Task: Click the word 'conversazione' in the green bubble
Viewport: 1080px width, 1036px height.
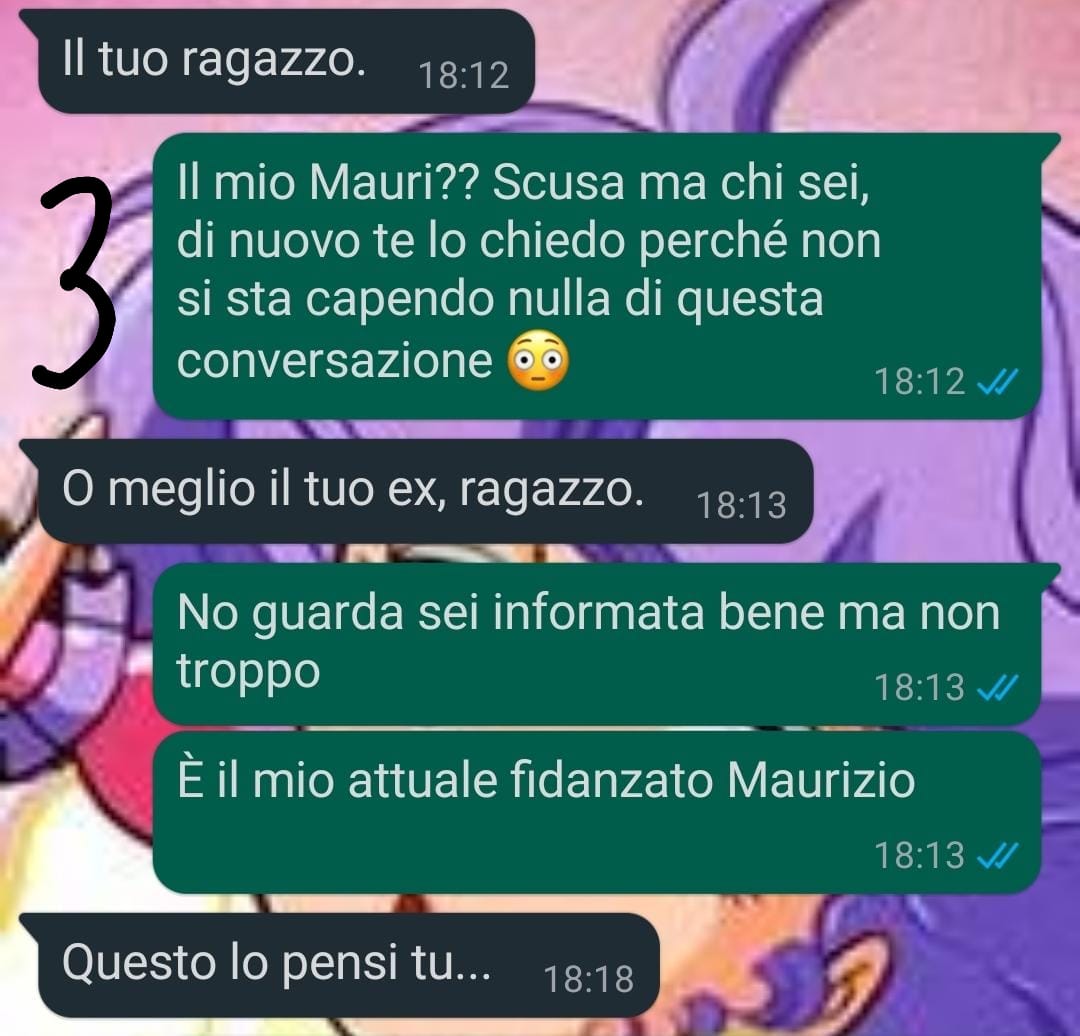Action: pyautogui.click(x=335, y=360)
